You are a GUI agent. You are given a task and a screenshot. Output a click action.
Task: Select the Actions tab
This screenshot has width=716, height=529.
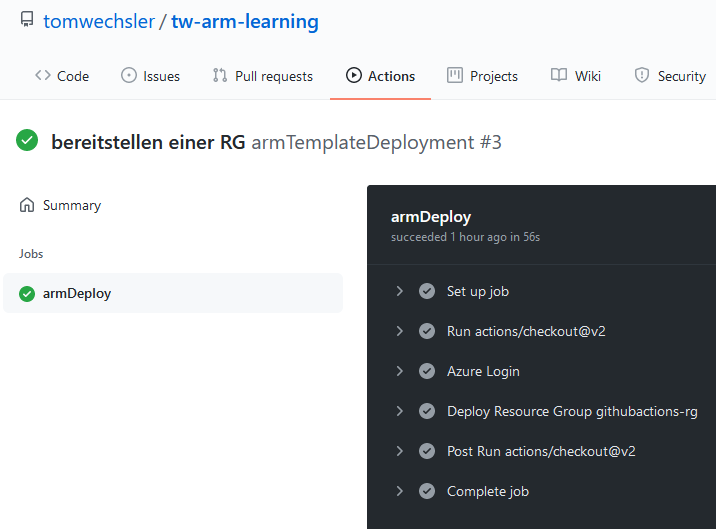coord(380,76)
